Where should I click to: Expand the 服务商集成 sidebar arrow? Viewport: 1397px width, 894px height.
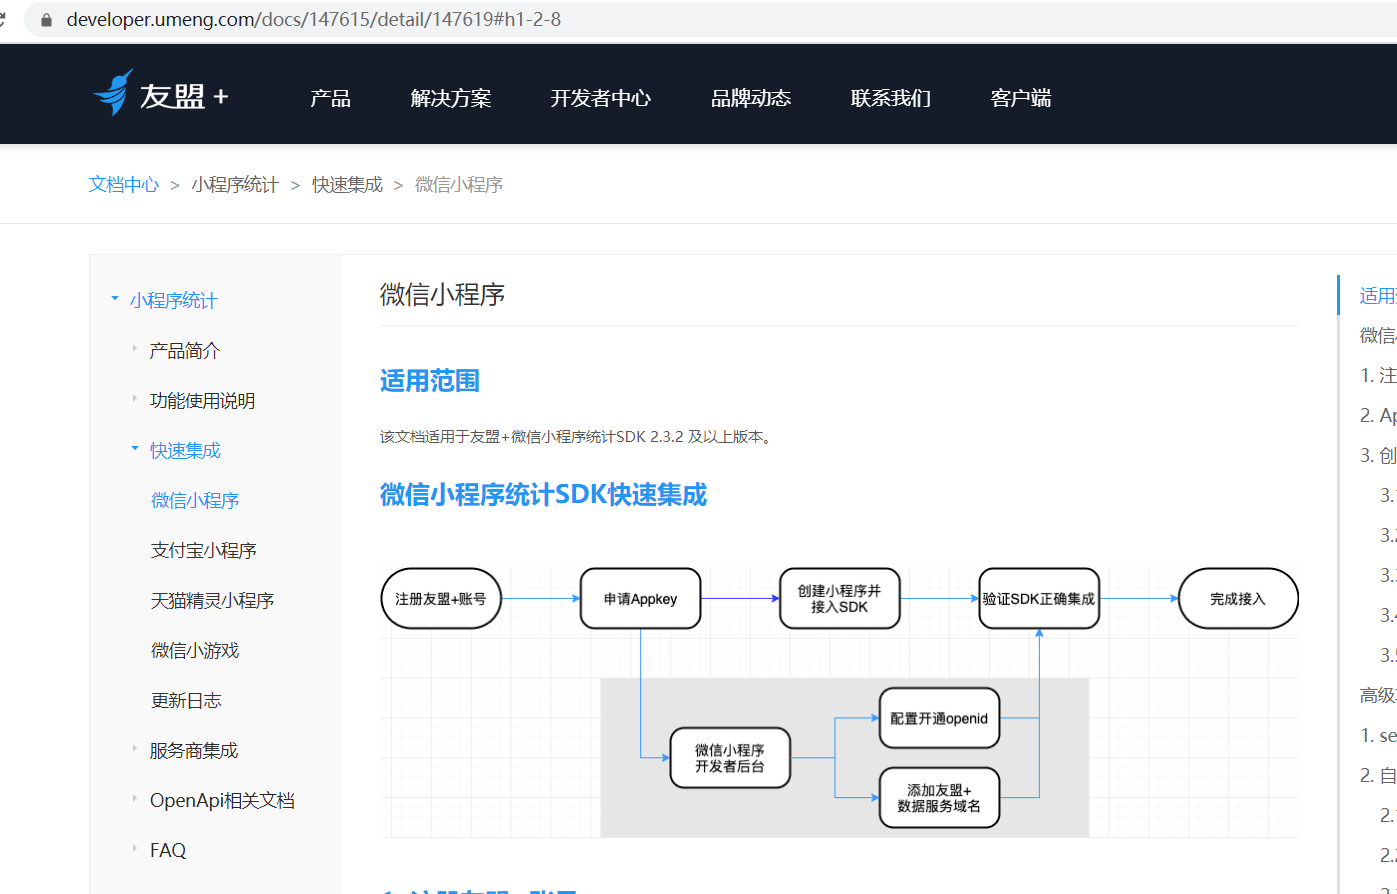[x=135, y=748]
